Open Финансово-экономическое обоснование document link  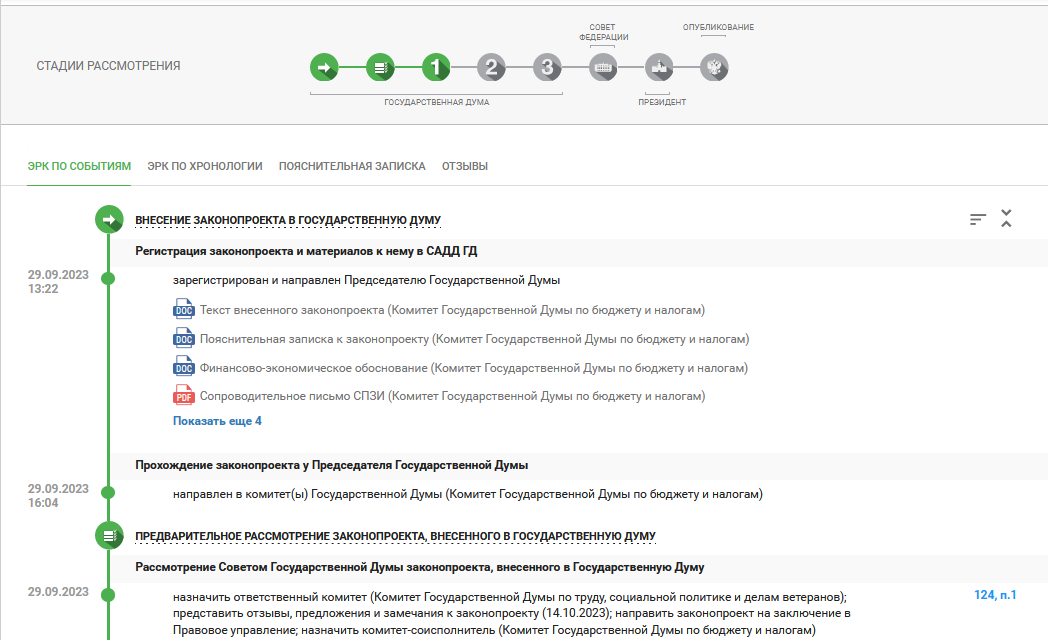pyautogui.click(x=473, y=367)
